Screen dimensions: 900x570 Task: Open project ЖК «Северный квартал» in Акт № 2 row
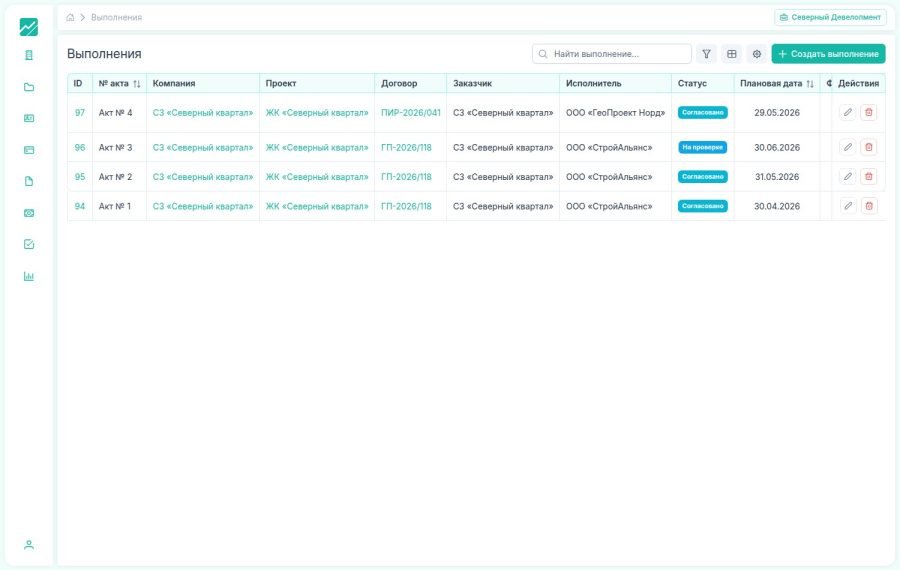pyautogui.click(x=317, y=177)
